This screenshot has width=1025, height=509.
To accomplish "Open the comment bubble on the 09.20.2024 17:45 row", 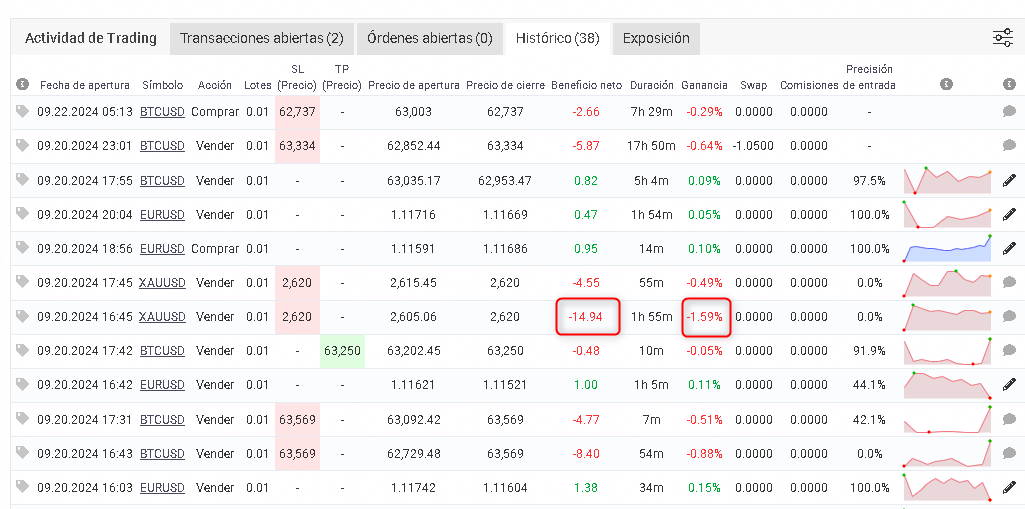I will pos(1009,282).
